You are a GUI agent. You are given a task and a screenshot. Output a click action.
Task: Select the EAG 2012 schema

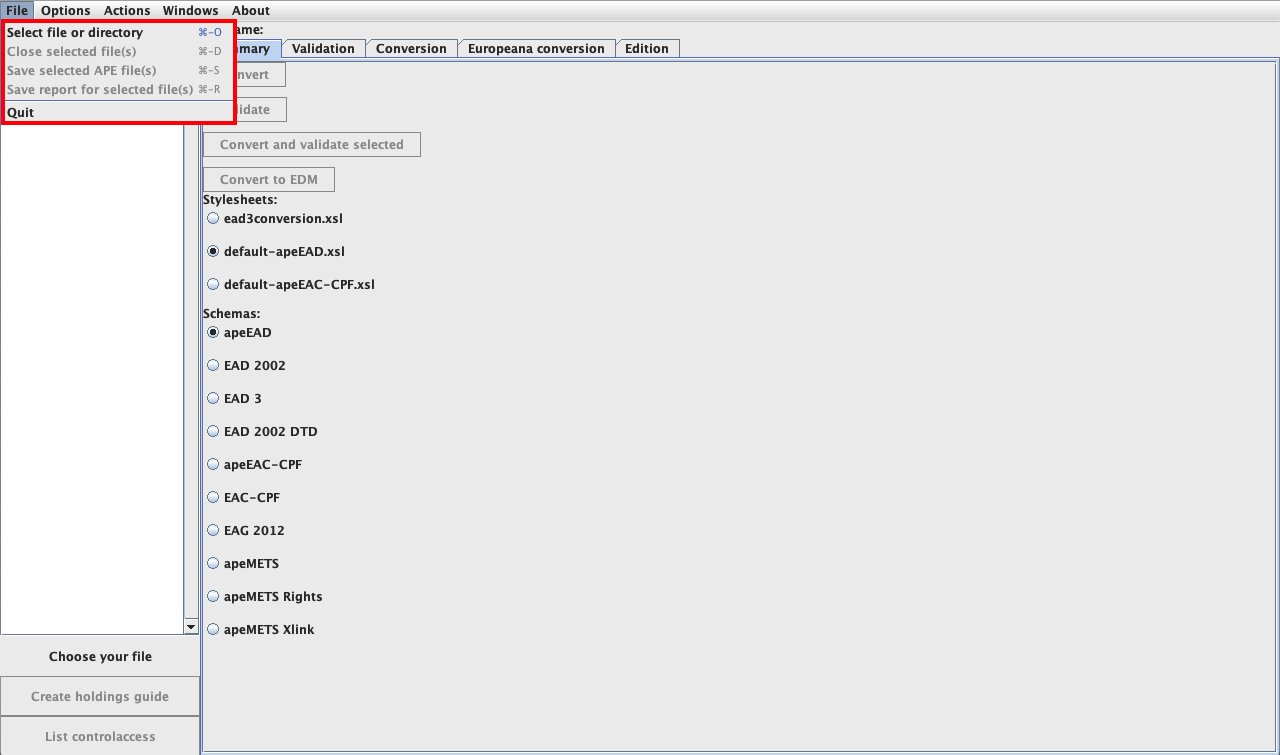tap(245, 530)
